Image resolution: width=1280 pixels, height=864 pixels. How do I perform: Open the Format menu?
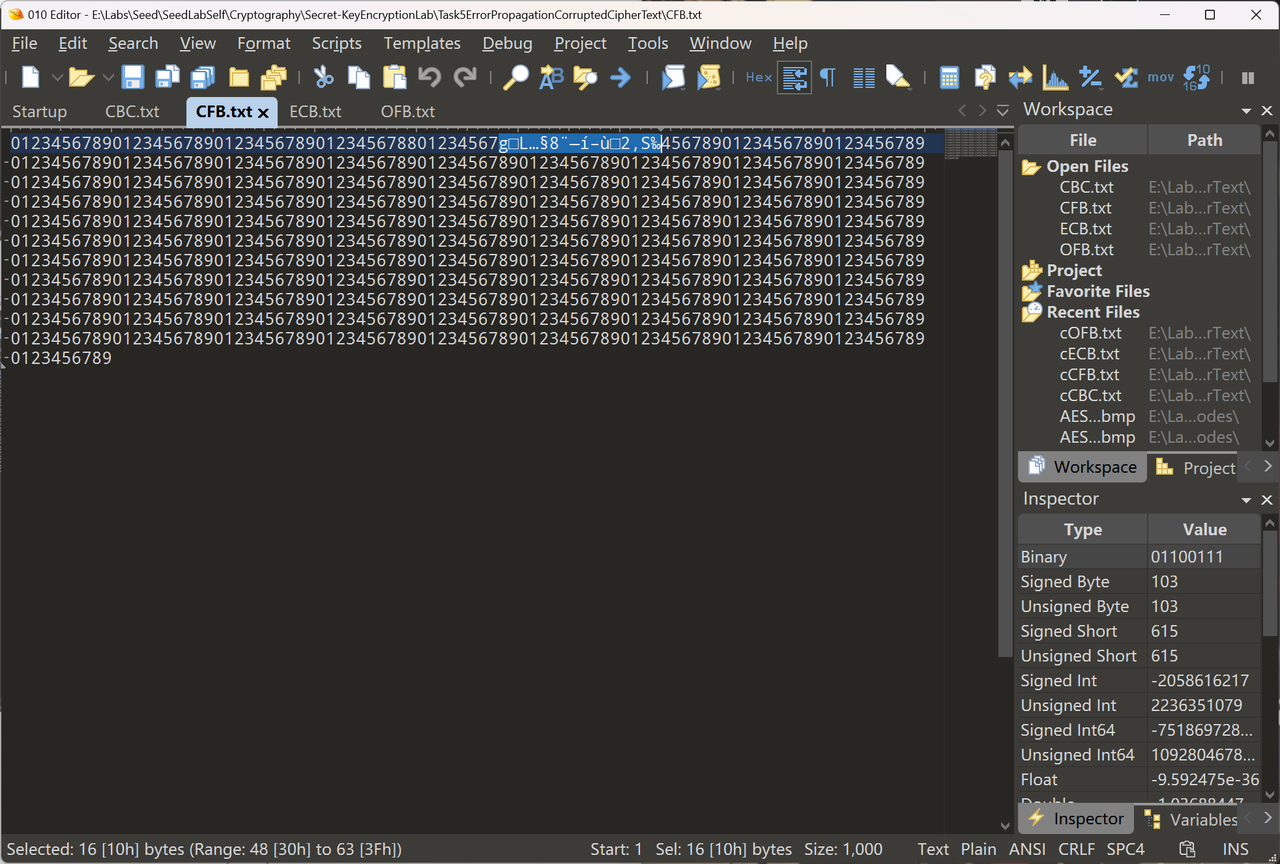pyautogui.click(x=264, y=43)
